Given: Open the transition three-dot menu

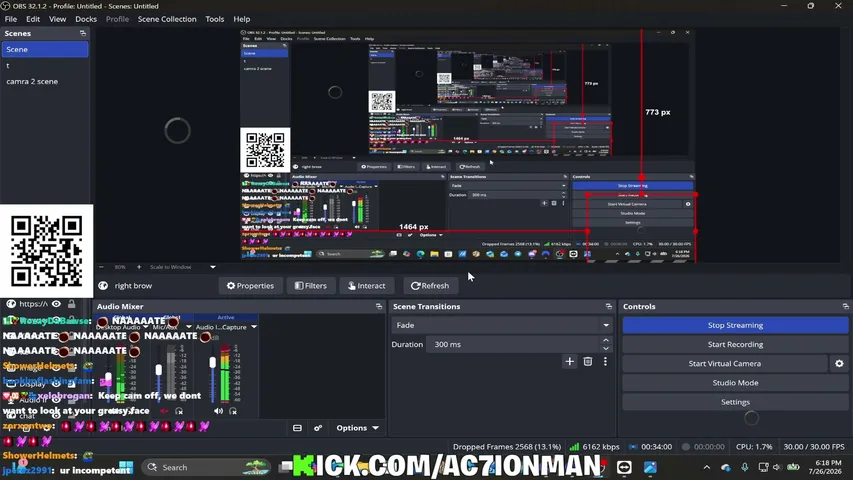Looking at the screenshot, I should tap(605, 361).
